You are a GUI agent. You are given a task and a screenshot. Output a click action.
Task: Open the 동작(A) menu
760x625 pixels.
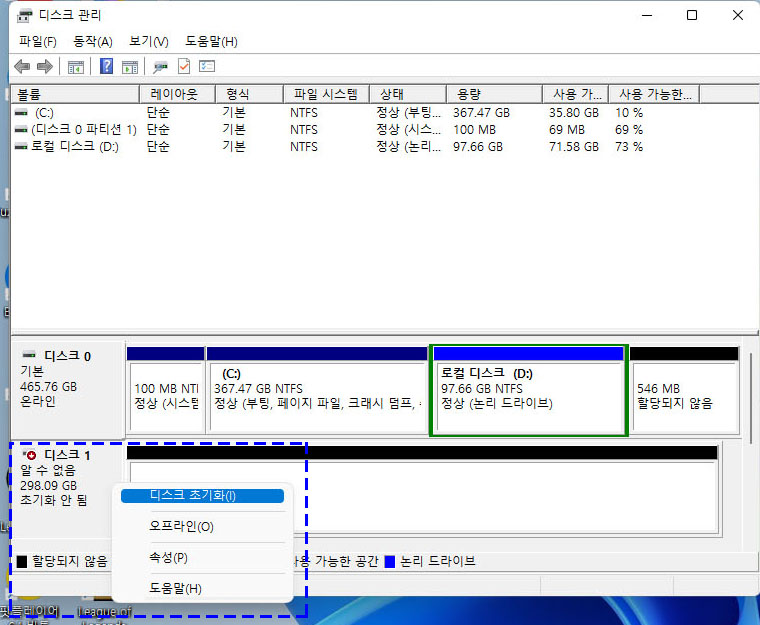pyautogui.click(x=93, y=42)
